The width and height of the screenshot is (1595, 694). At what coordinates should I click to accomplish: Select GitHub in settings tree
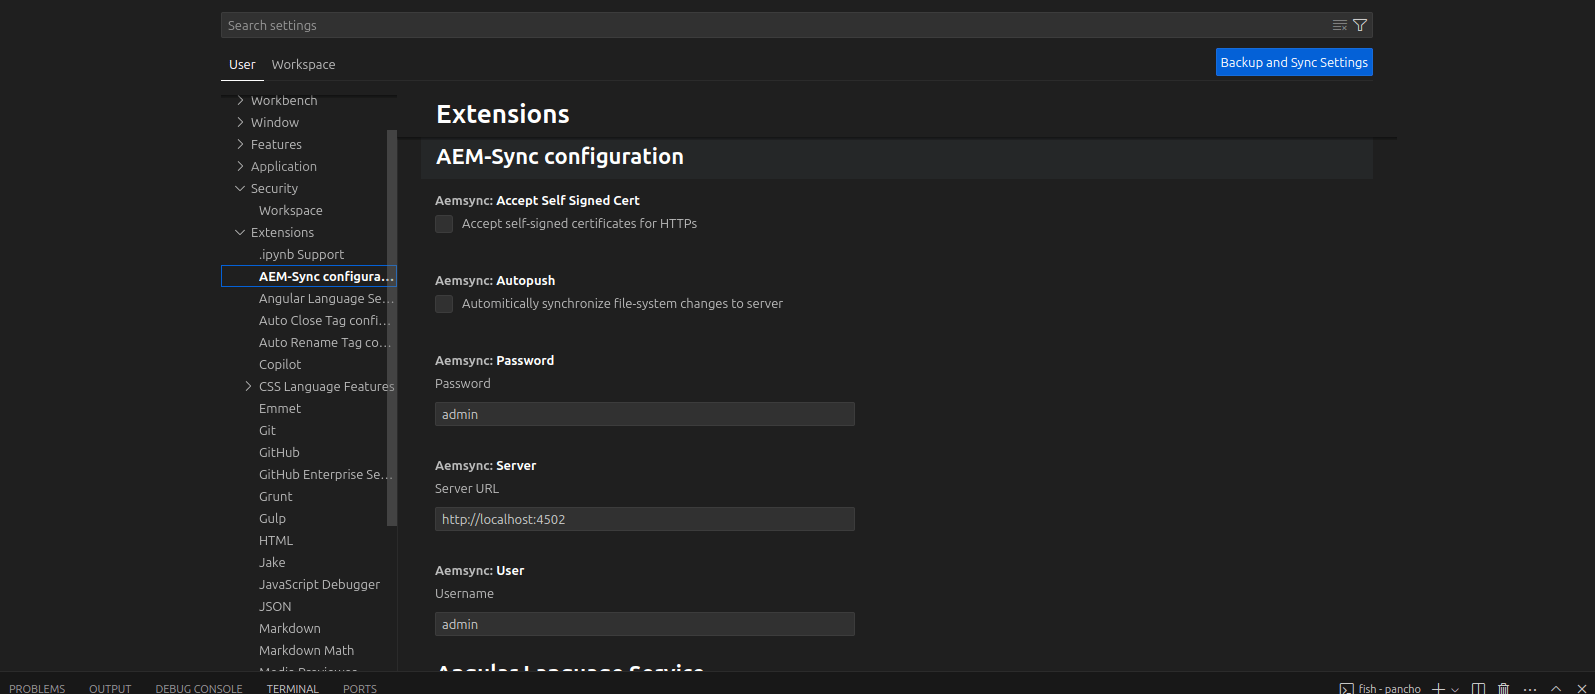tap(279, 452)
